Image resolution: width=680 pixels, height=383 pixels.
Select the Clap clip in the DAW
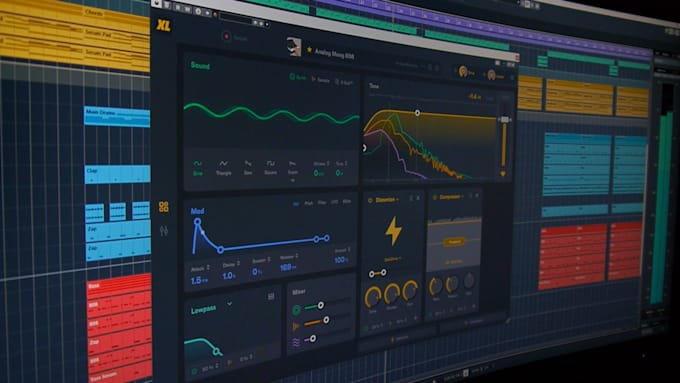(117, 174)
